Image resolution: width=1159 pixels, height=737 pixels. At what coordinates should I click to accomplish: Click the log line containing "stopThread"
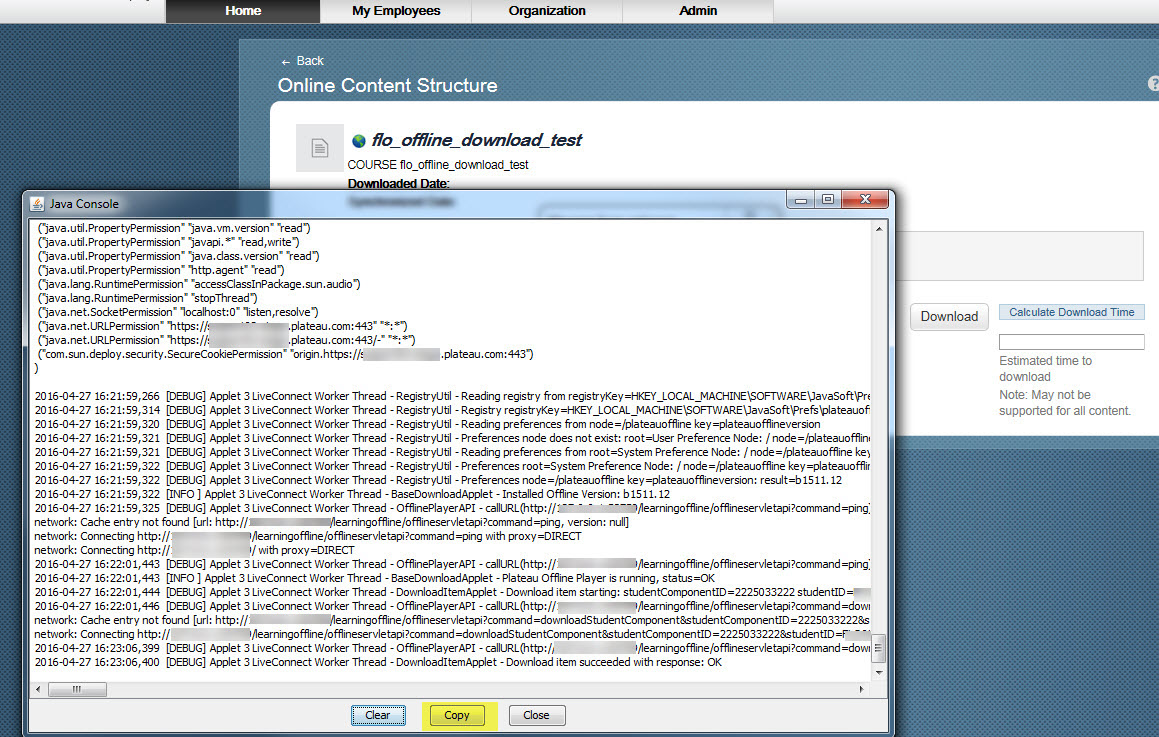point(148,299)
